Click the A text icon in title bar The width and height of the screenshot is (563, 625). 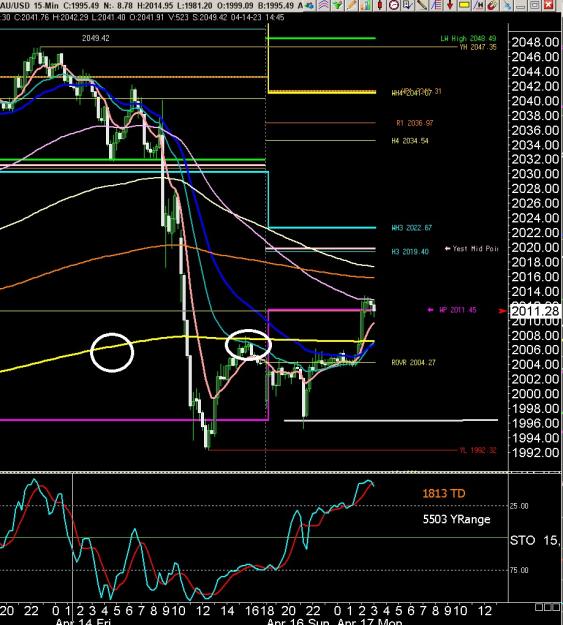coord(300,5)
